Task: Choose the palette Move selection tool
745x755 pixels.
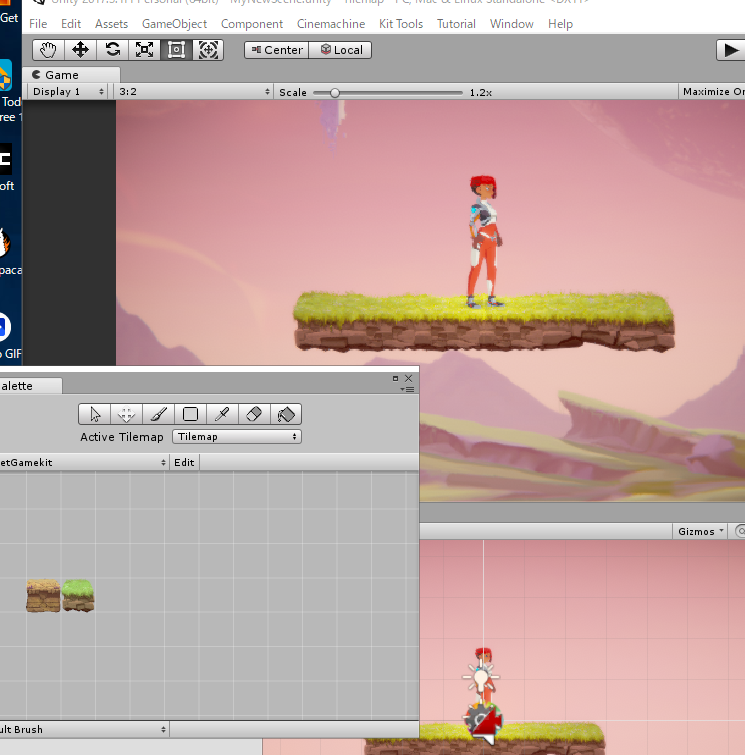Action: coord(126,414)
